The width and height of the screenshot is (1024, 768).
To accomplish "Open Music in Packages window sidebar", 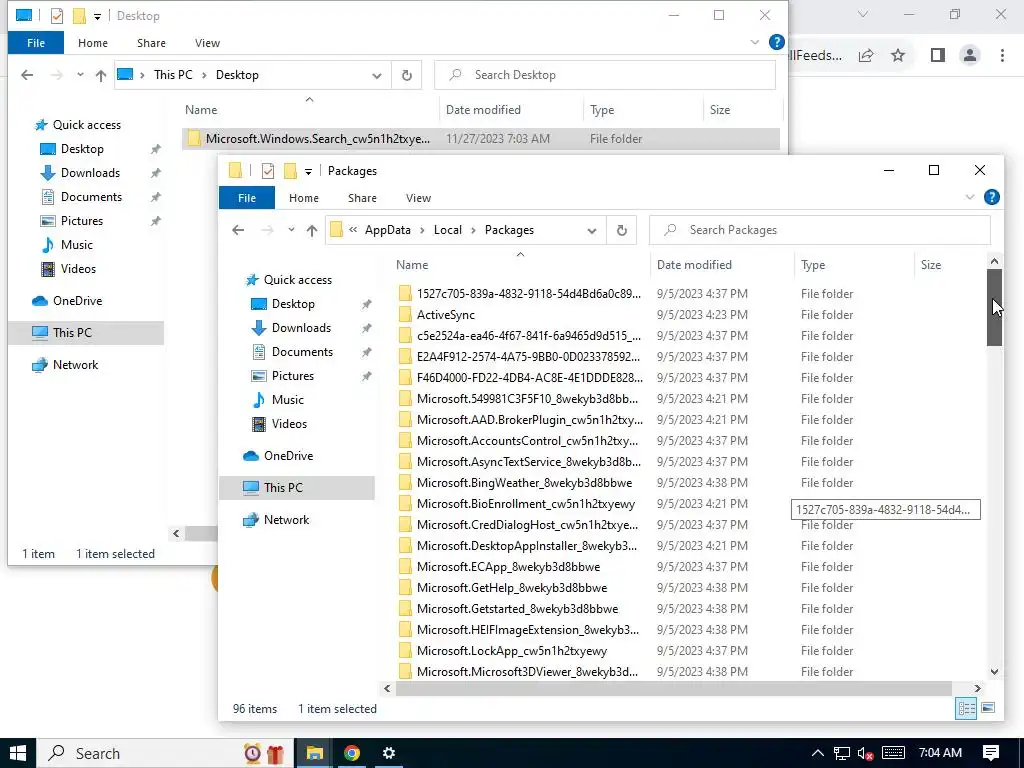I will 287,400.
